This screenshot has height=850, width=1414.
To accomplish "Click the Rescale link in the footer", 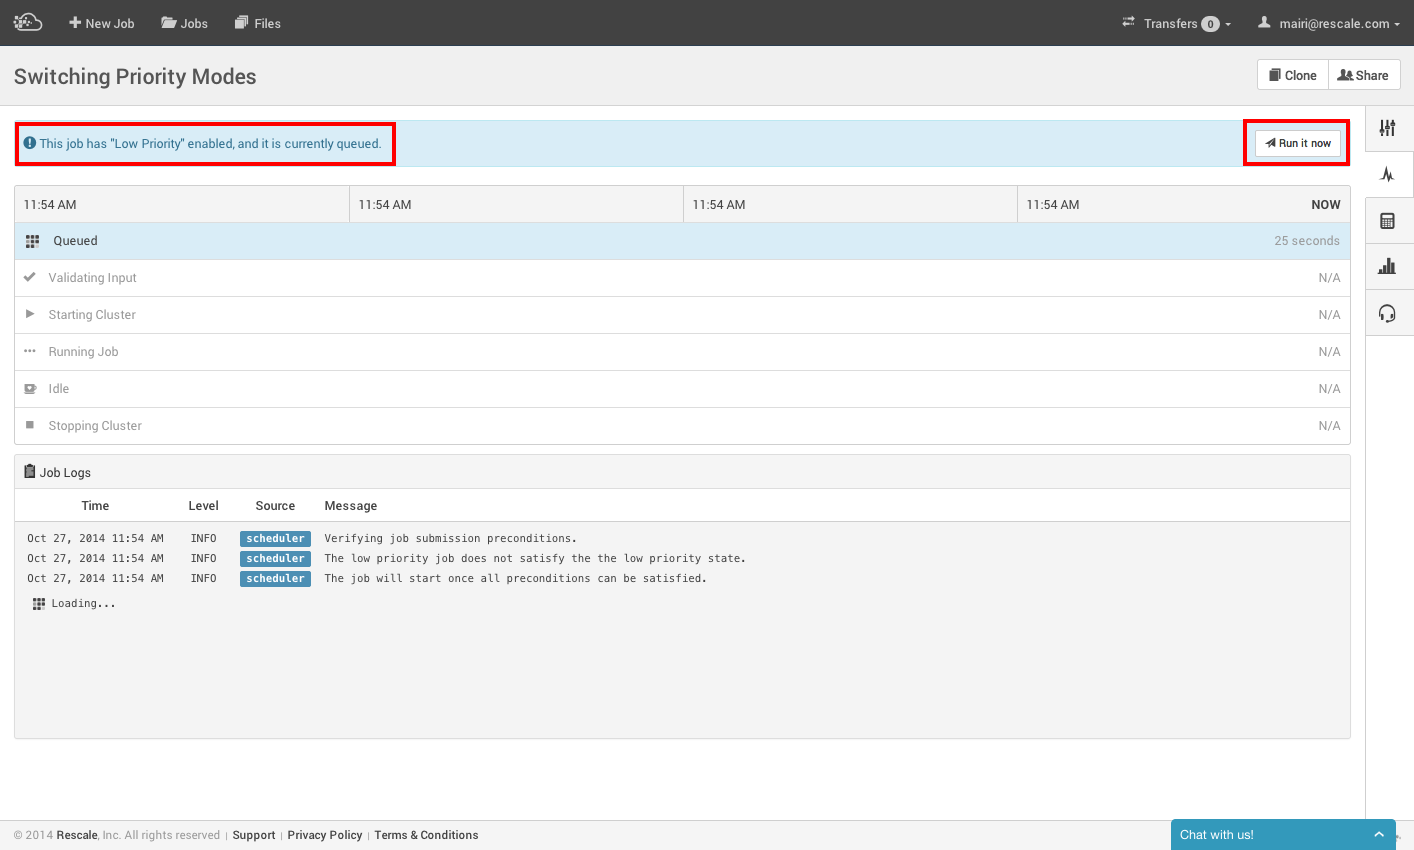I will tap(77, 835).
